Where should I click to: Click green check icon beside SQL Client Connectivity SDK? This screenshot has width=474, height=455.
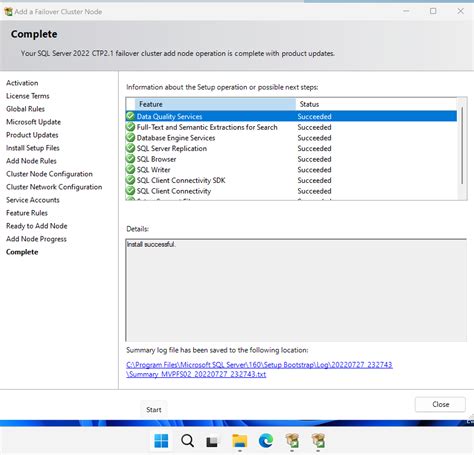[x=130, y=180]
